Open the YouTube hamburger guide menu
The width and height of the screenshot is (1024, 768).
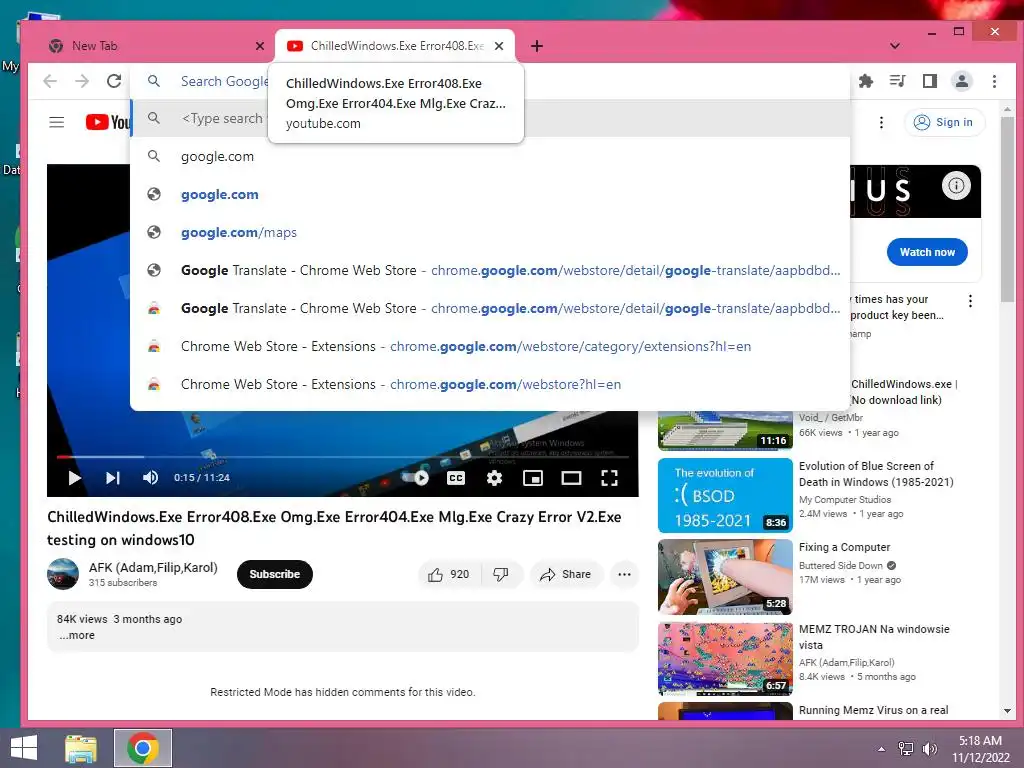pos(57,122)
